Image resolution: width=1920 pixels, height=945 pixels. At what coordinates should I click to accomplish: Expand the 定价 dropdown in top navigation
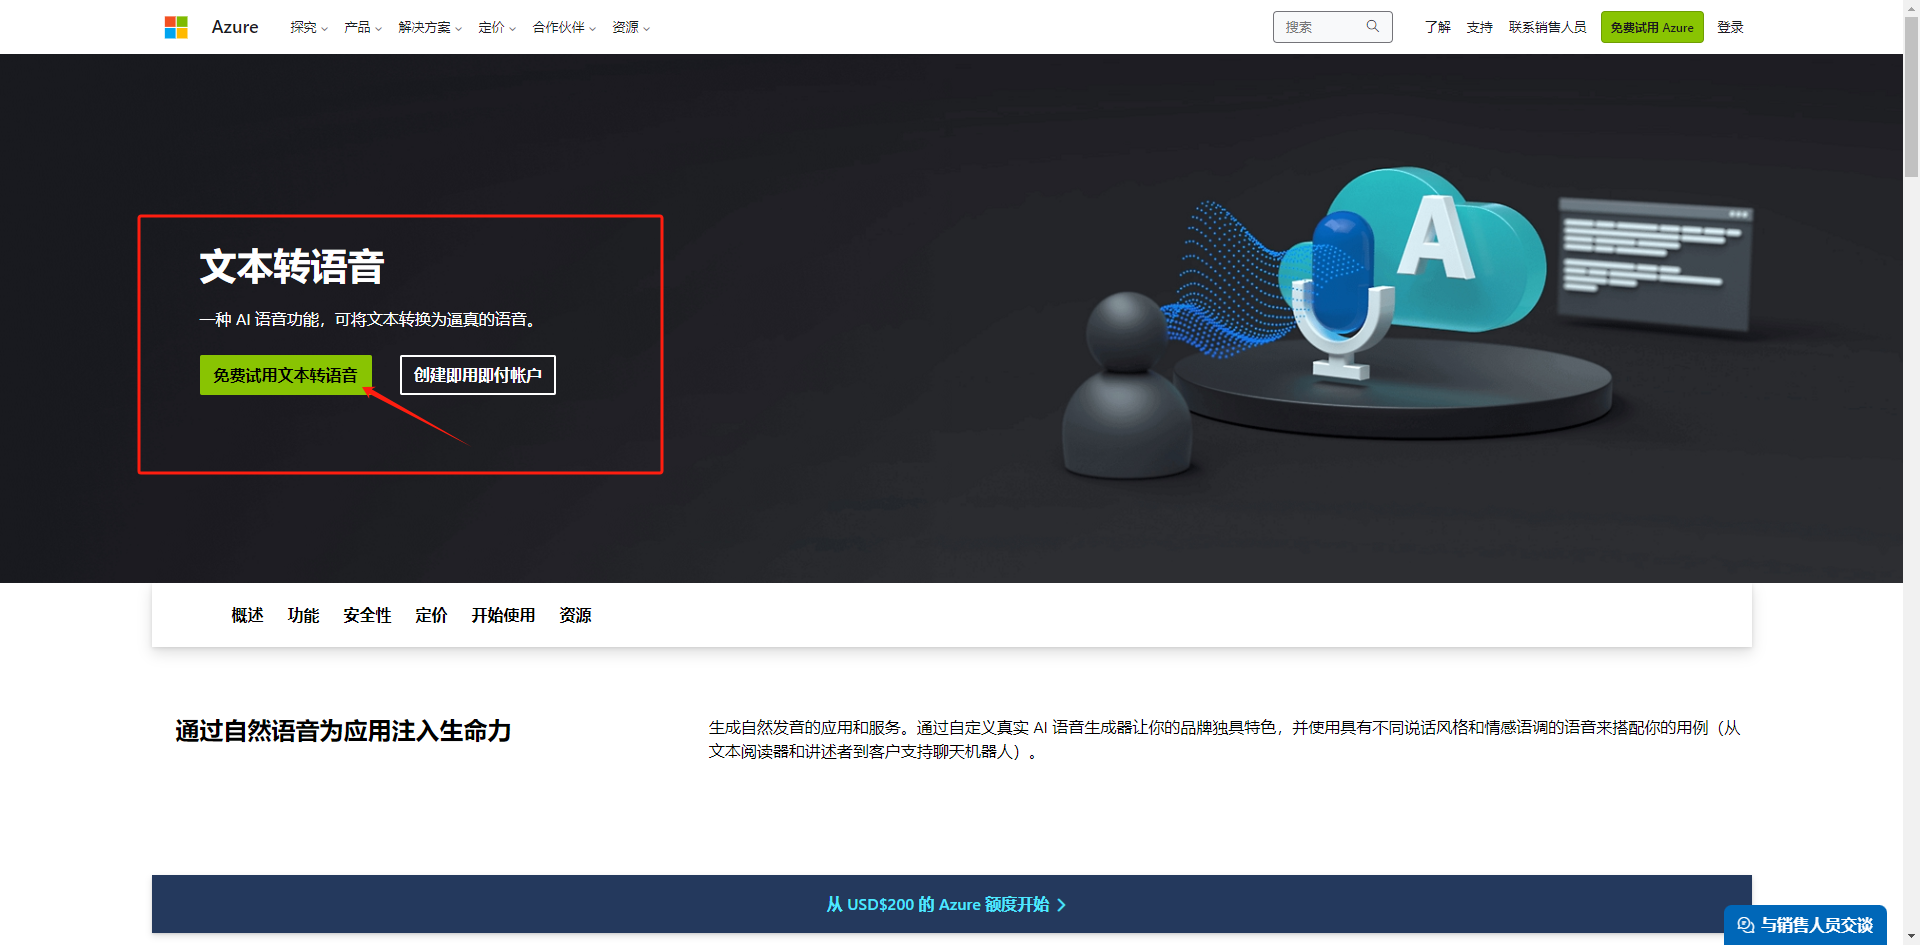pos(497,27)
